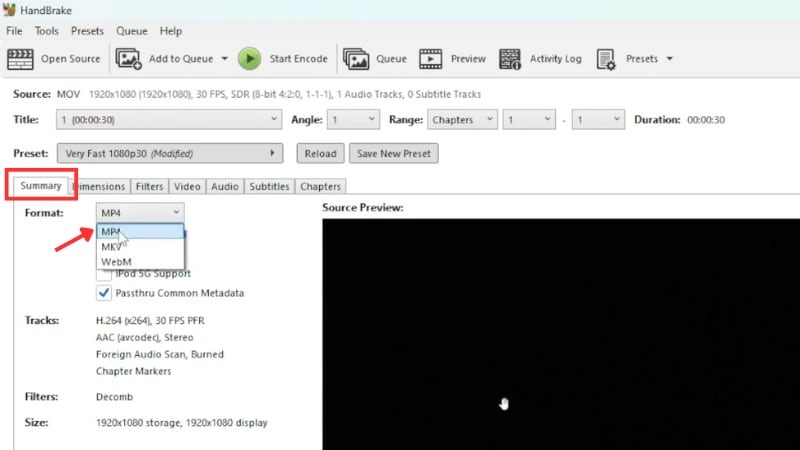This screenshot has width=800, height=450.
Task: Click the Source MOV info text
Action: 269,94
